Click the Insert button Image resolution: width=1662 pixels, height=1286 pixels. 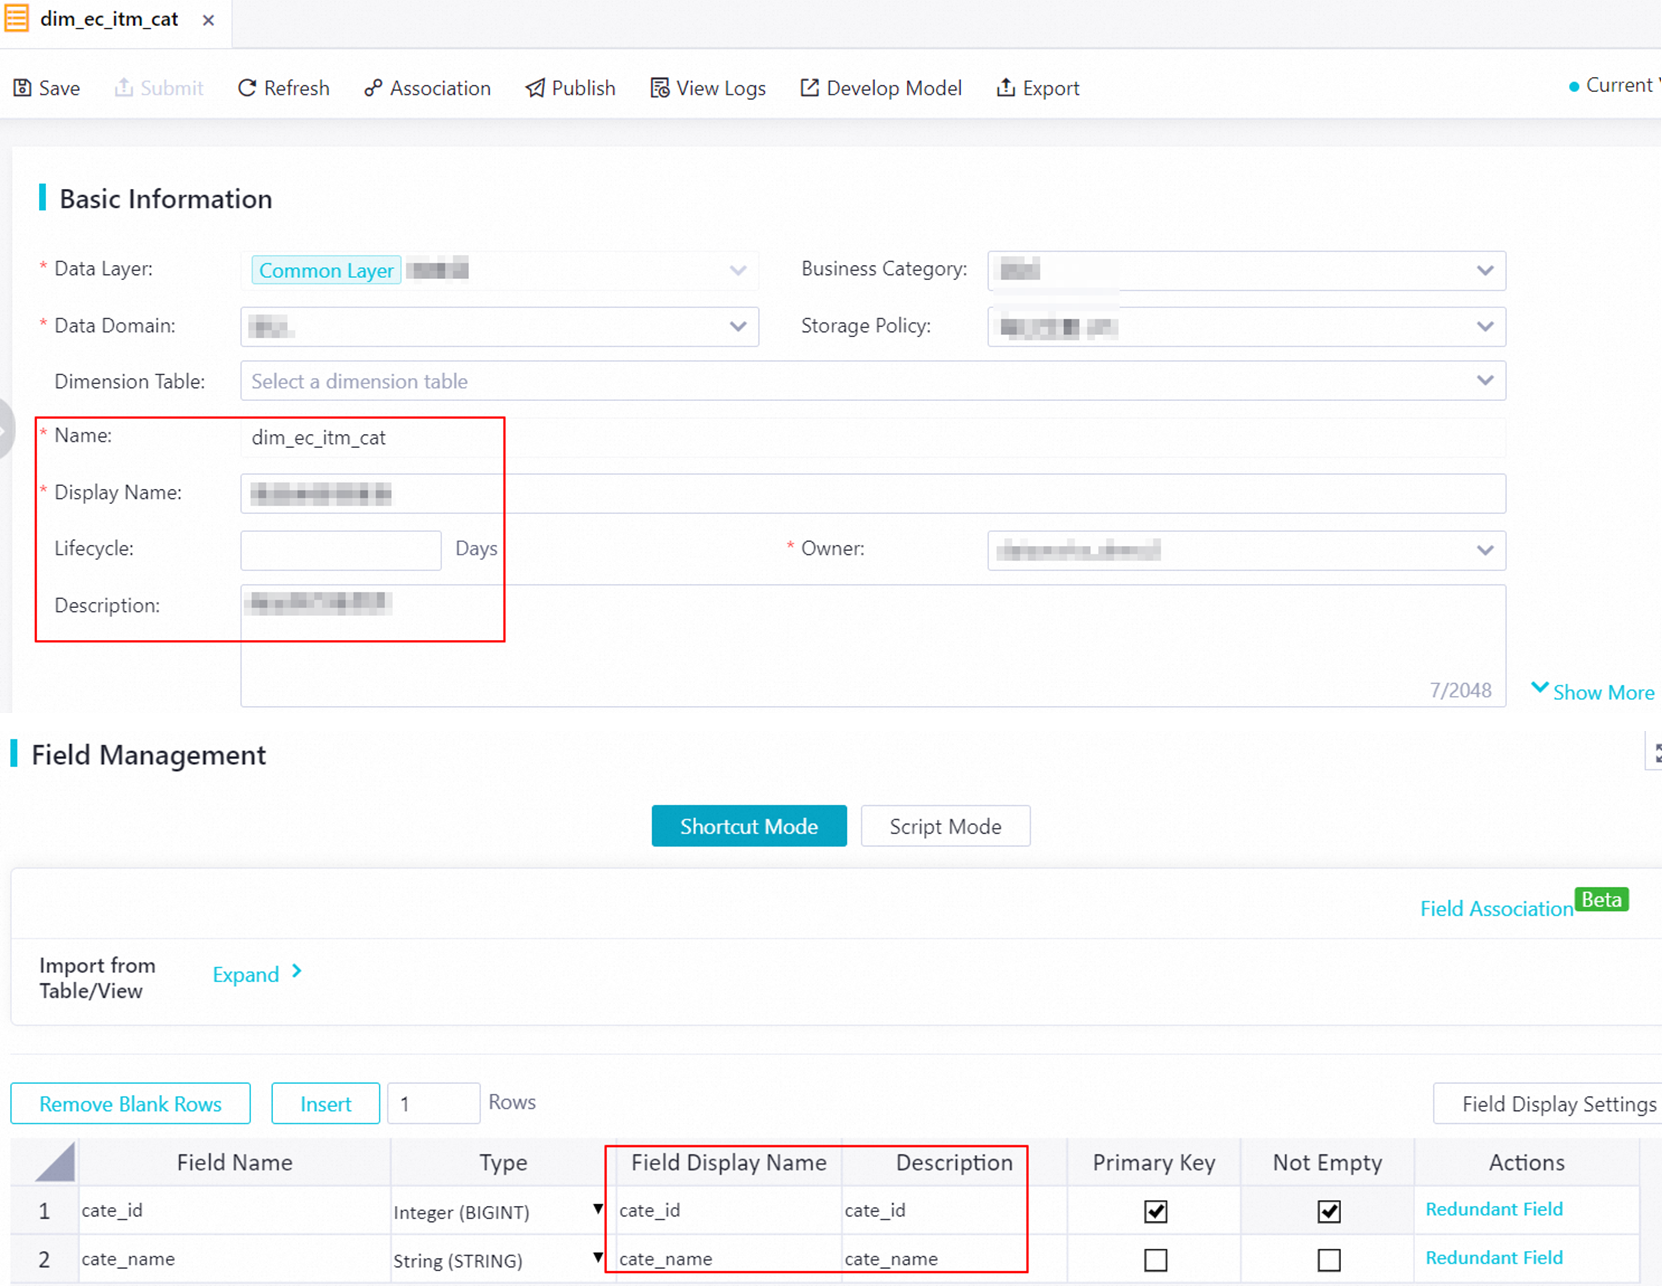point(325,1104)
